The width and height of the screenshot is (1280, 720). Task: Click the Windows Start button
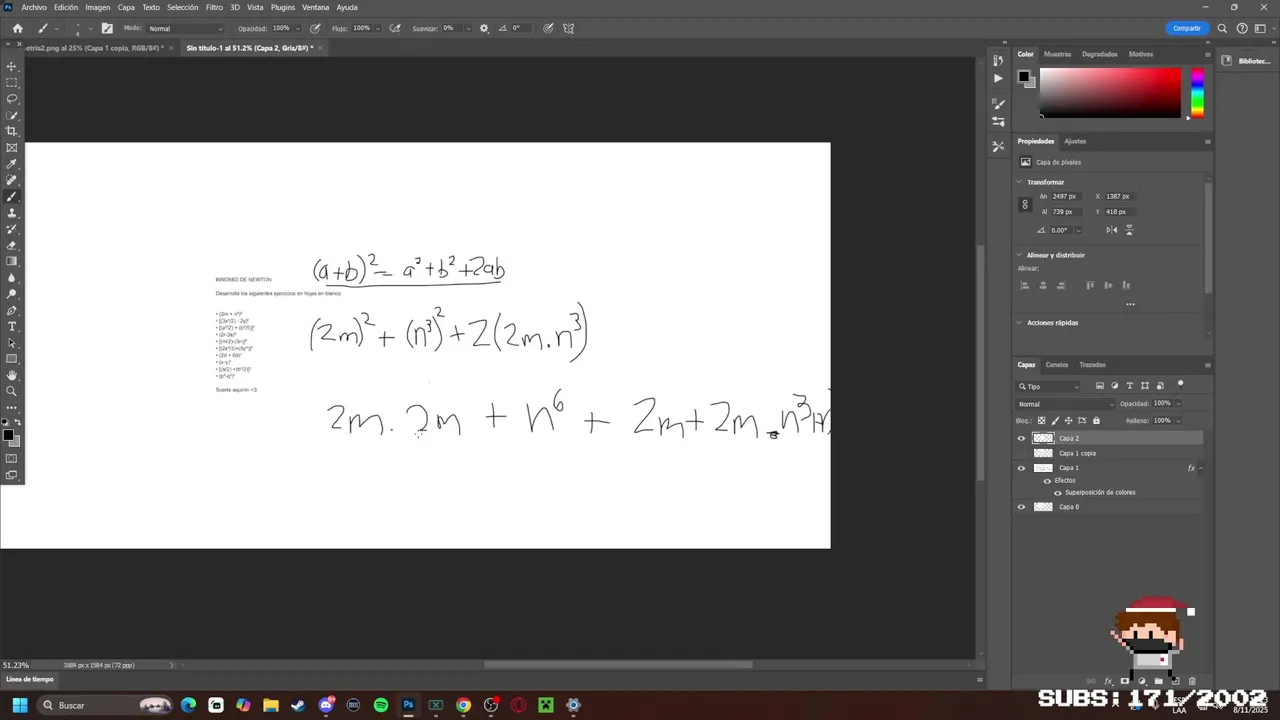click(19, 705)
